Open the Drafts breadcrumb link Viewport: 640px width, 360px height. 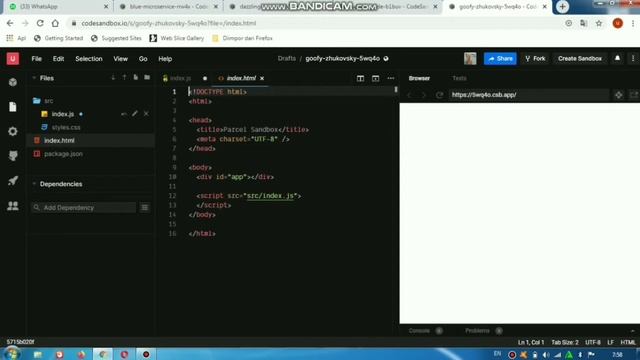pos(287,58)
